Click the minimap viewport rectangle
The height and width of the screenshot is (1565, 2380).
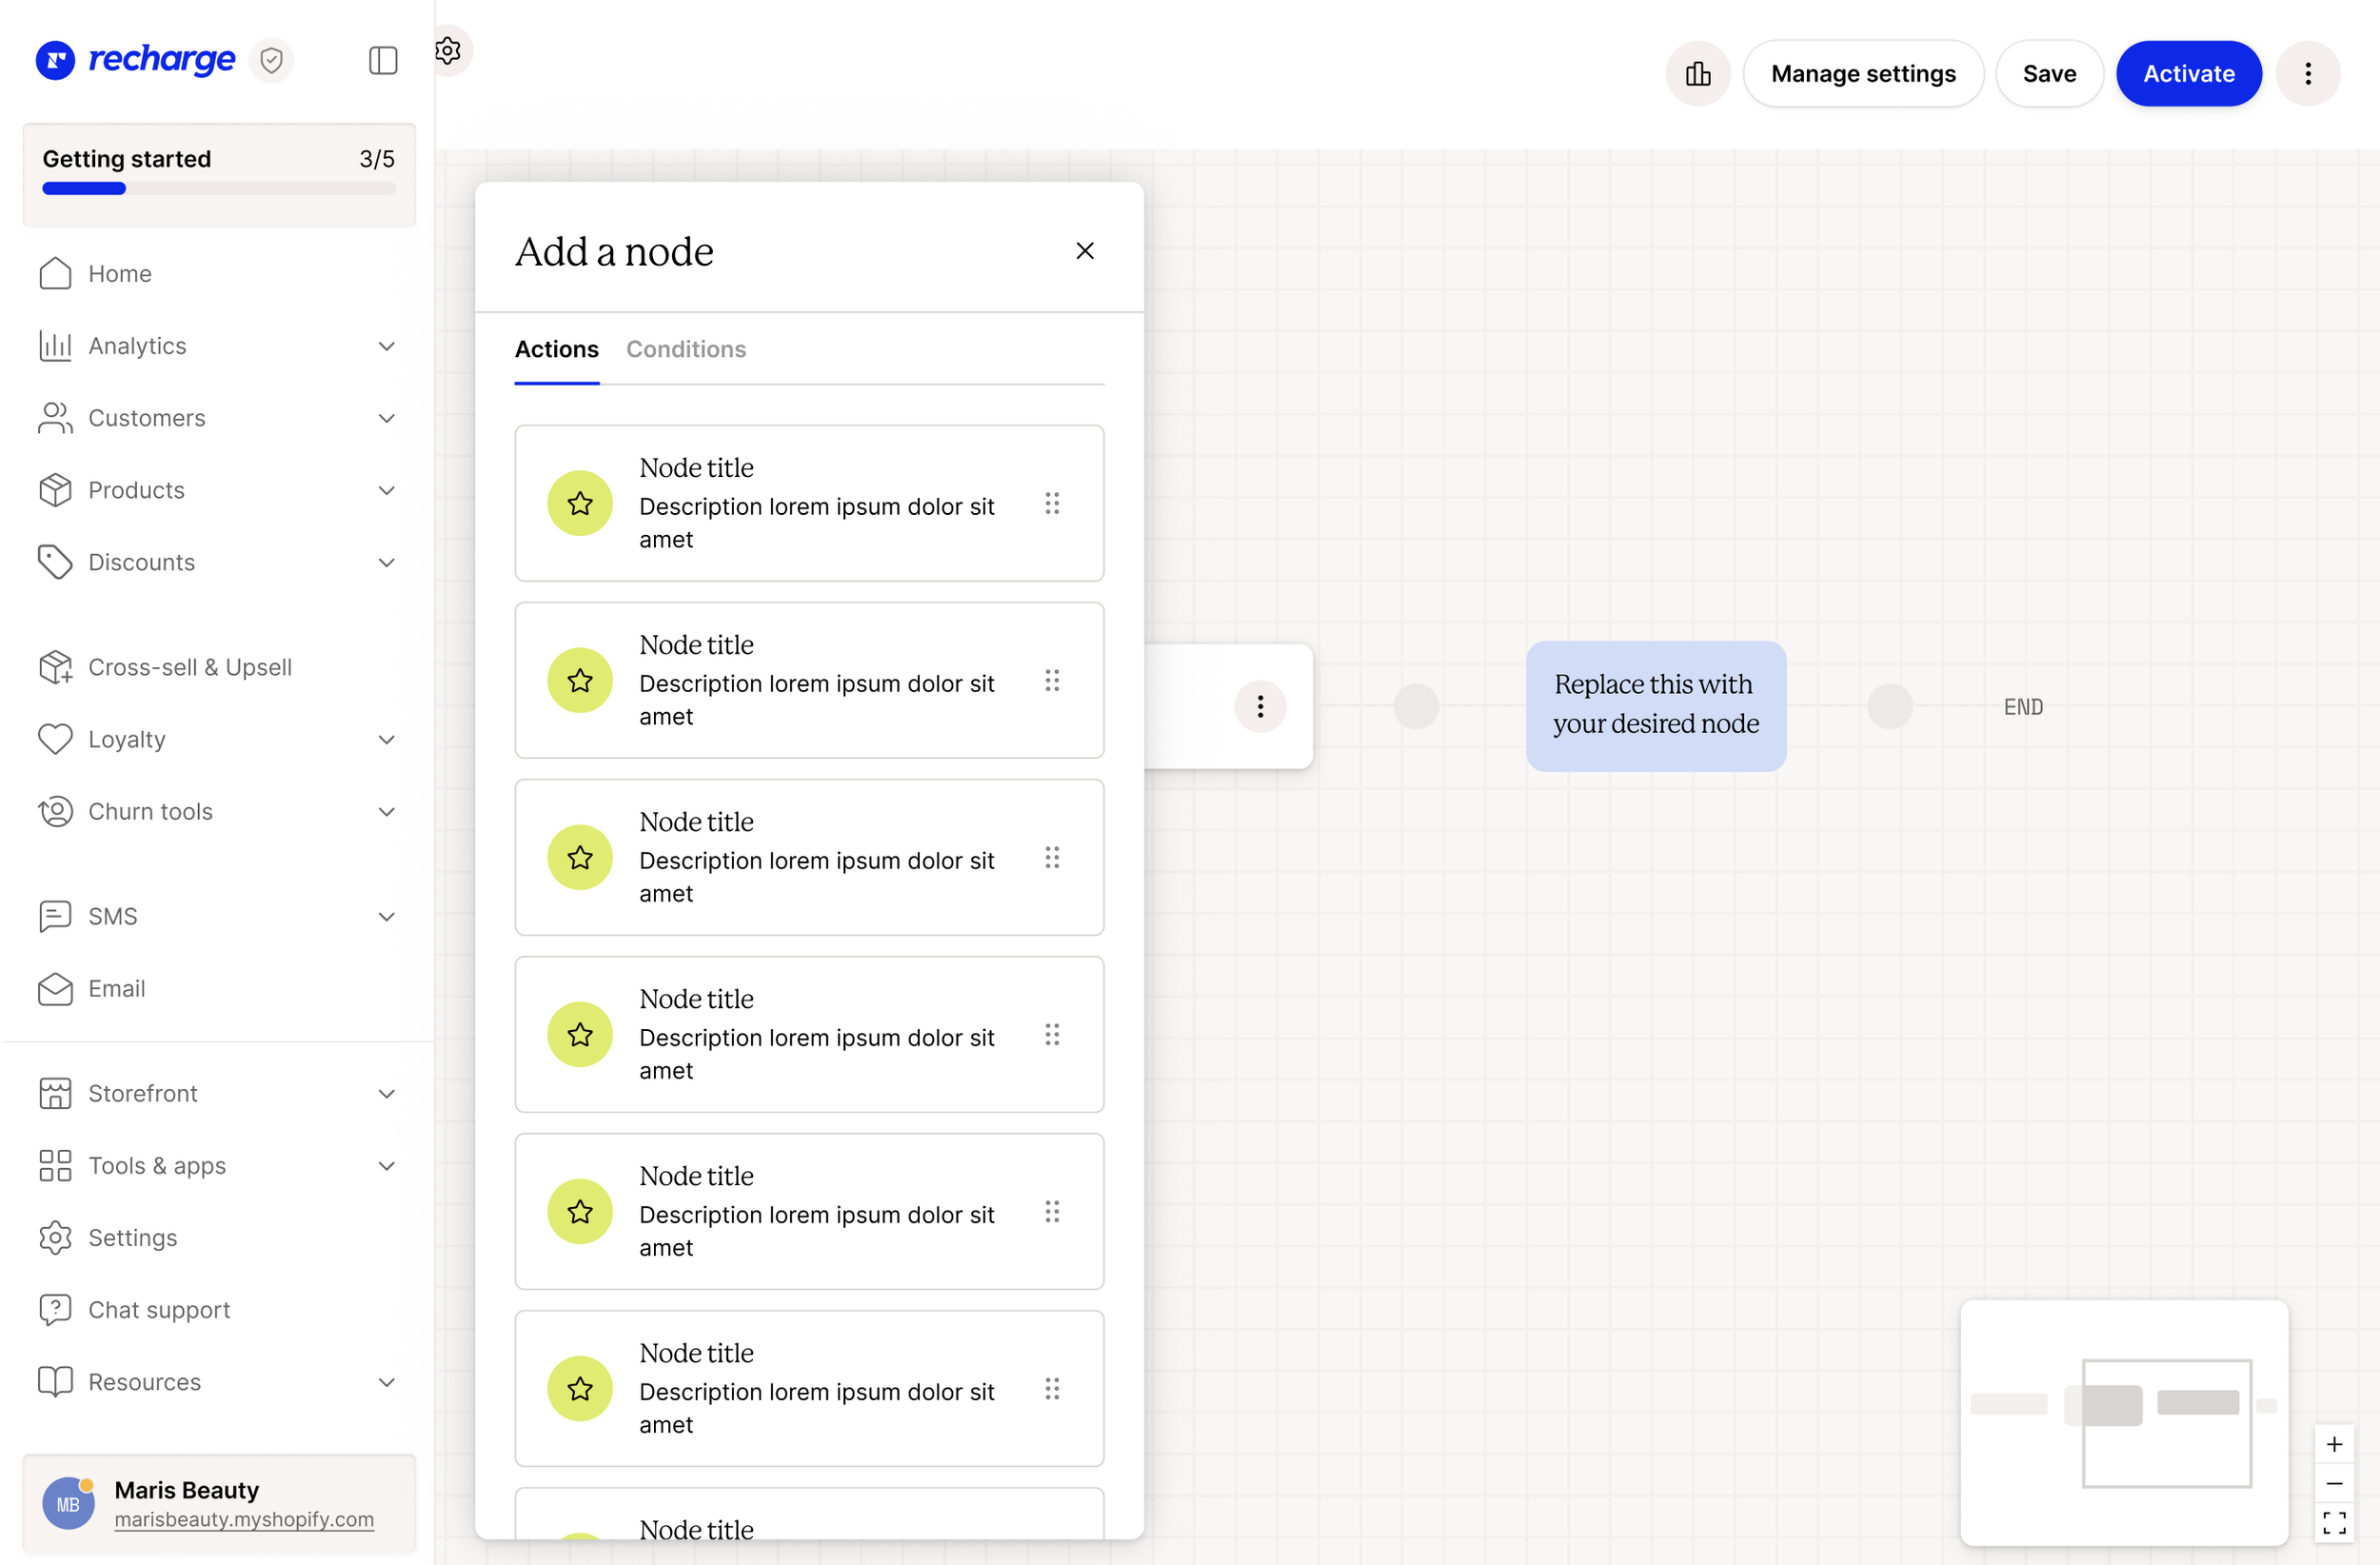[x=2167, y=1422]
